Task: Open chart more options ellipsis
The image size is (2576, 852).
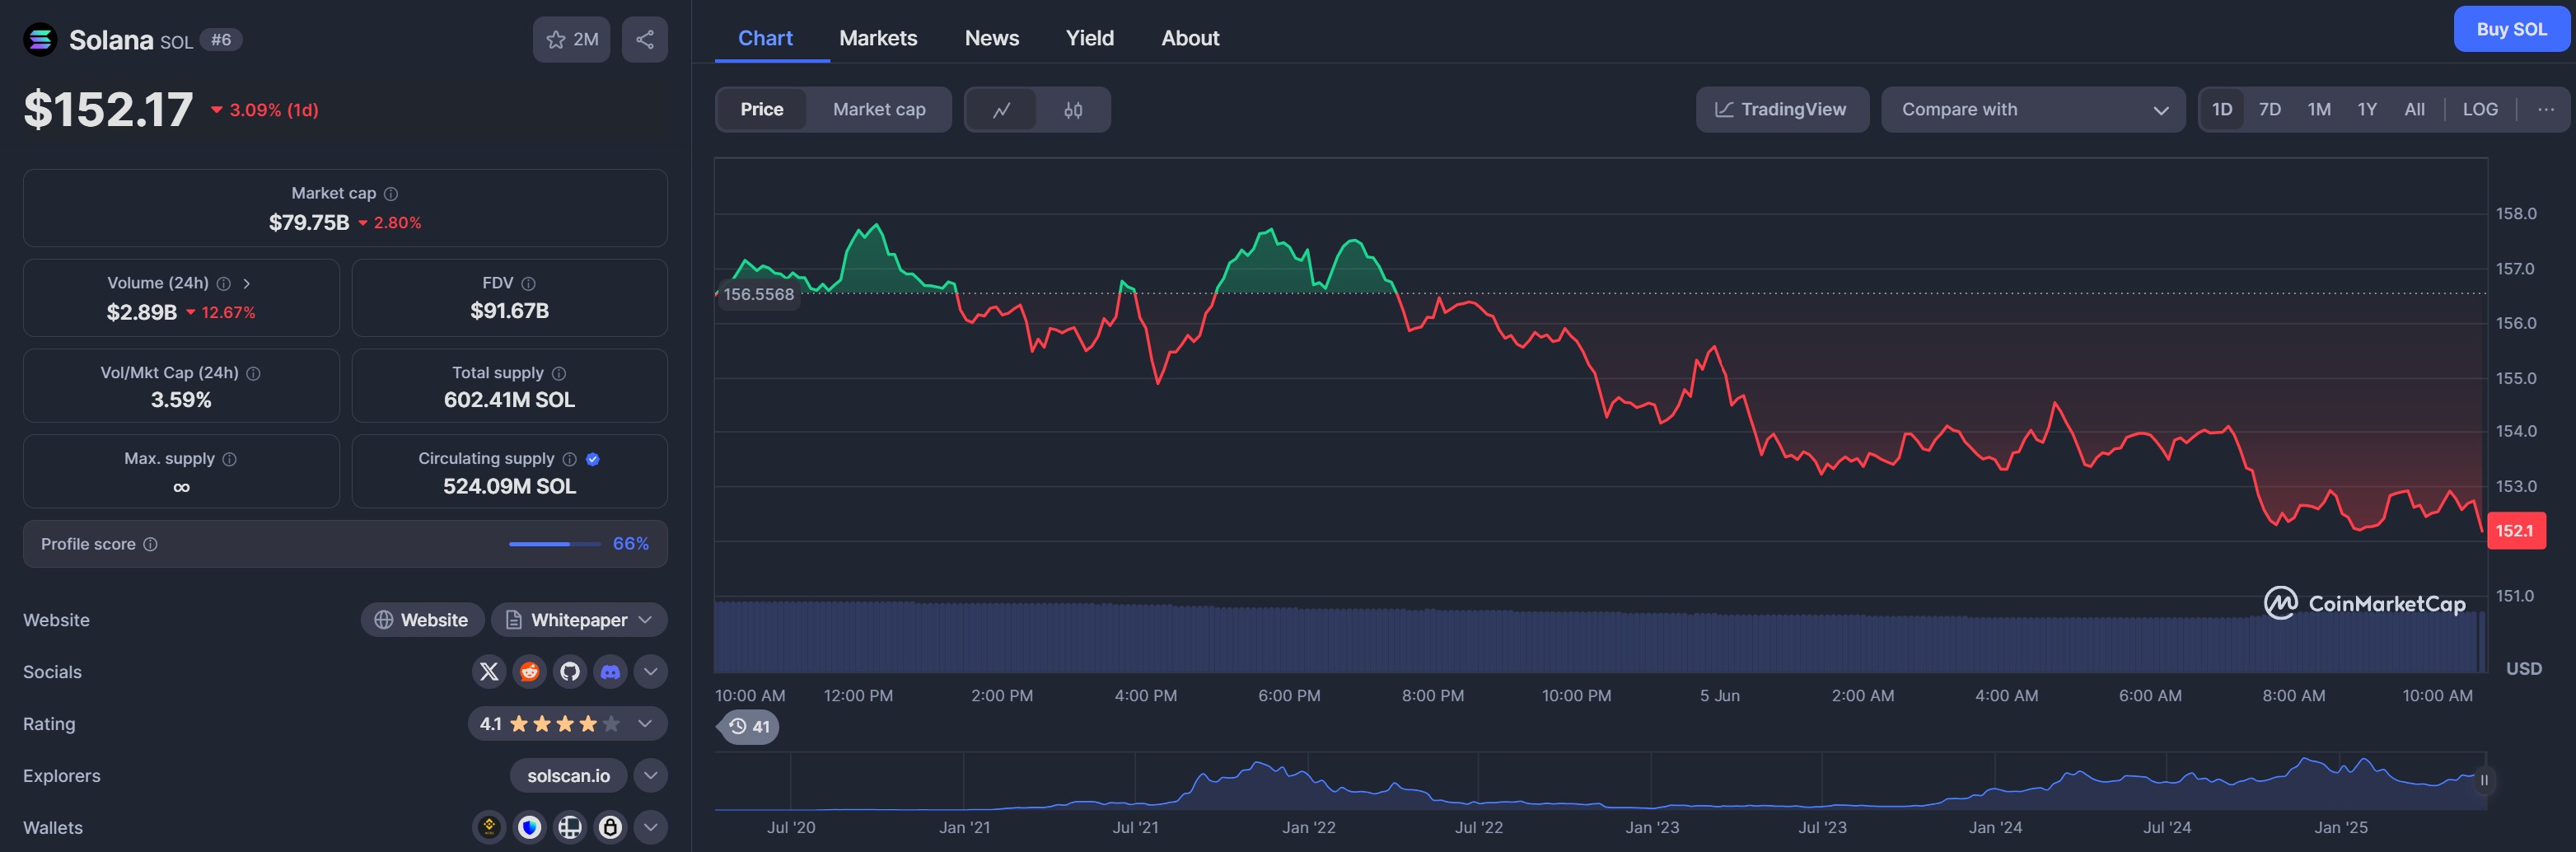Action: [2546, 110]
